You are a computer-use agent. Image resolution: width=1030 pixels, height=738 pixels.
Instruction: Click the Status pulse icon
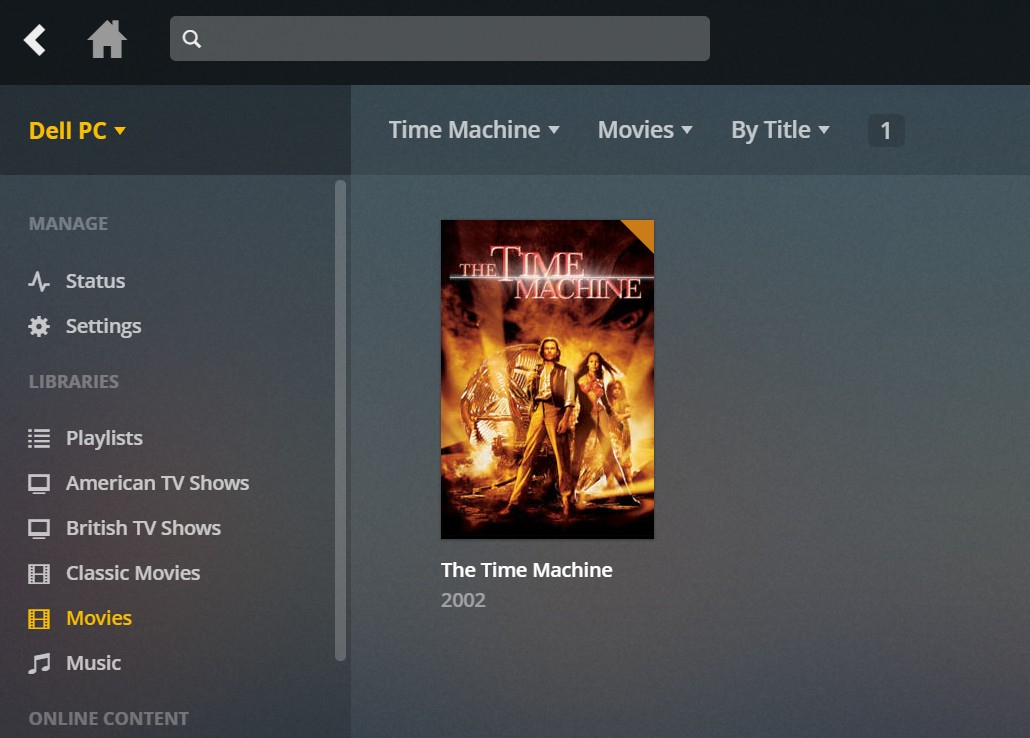(x=39, y=281)
